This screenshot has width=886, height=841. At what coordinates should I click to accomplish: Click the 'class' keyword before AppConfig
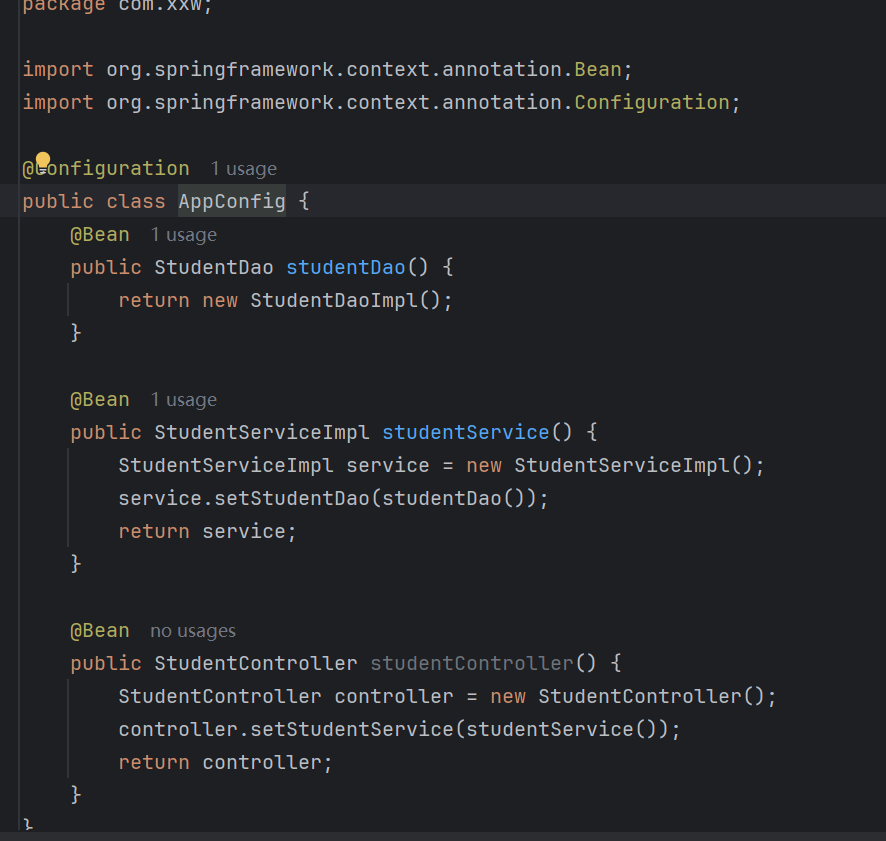[x=136, y=202]
